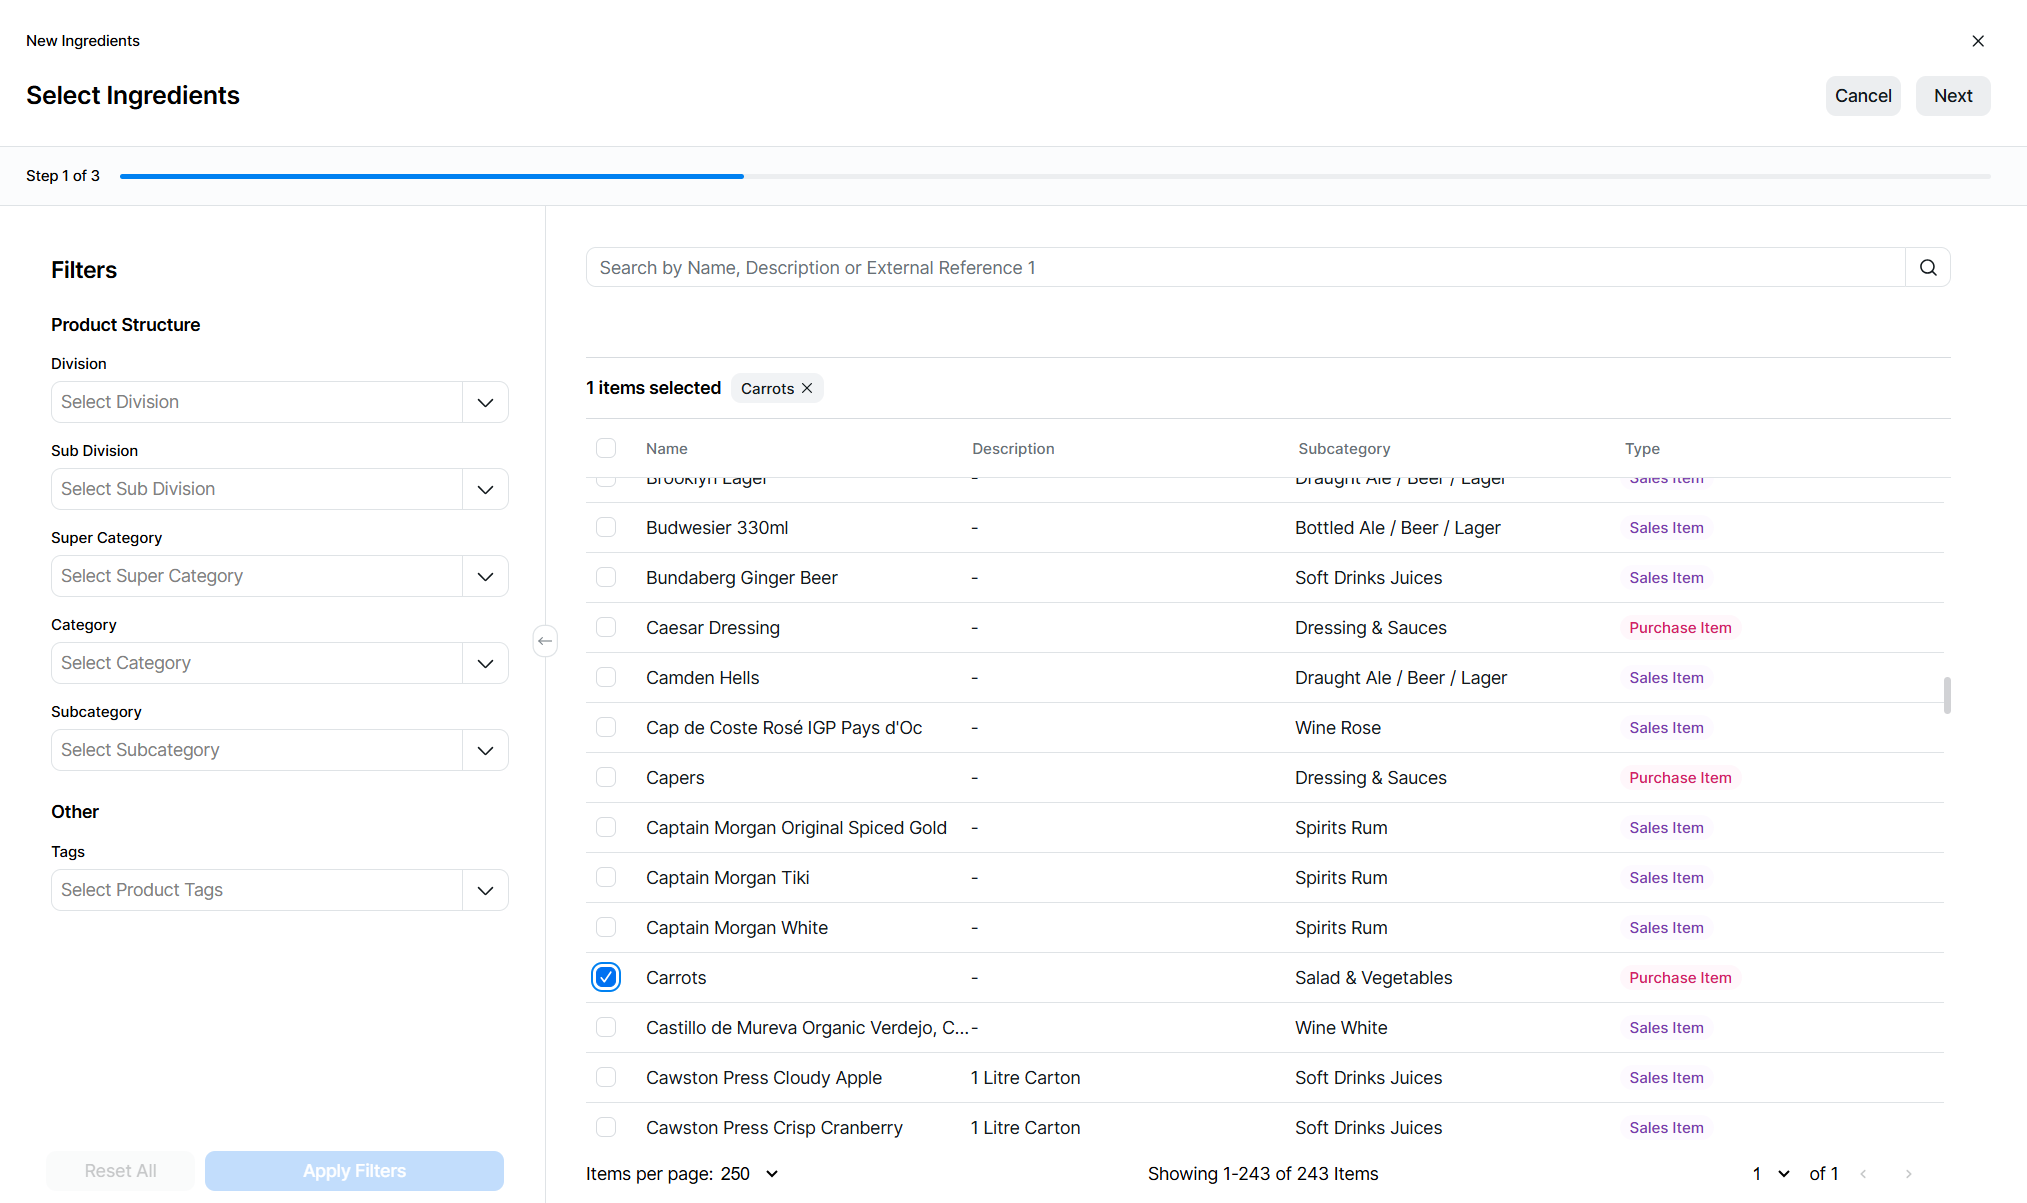Click the Cancel button

(1862, 96)
